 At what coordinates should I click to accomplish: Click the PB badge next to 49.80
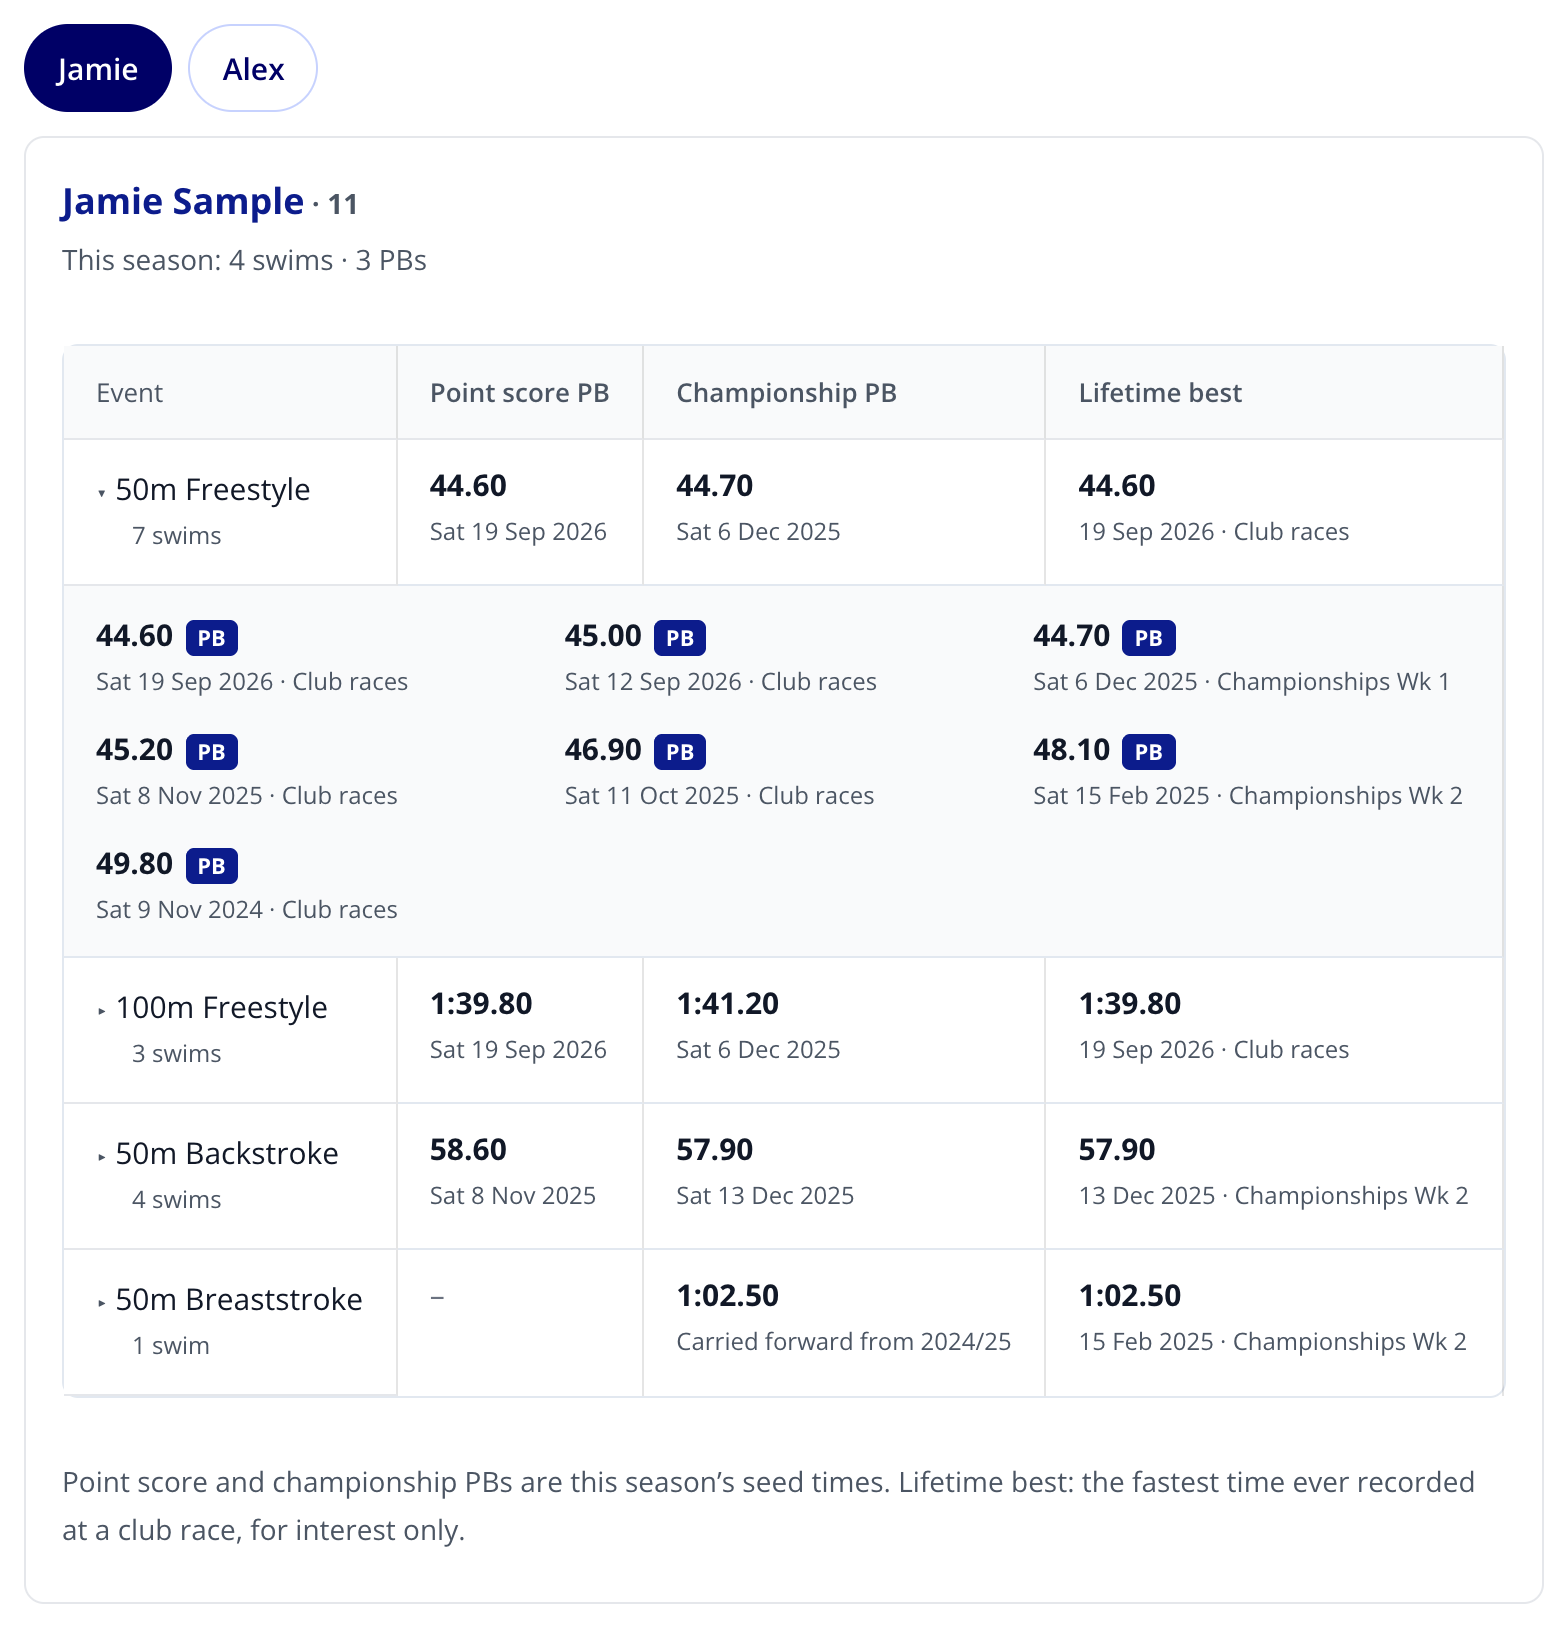point(212,866)
